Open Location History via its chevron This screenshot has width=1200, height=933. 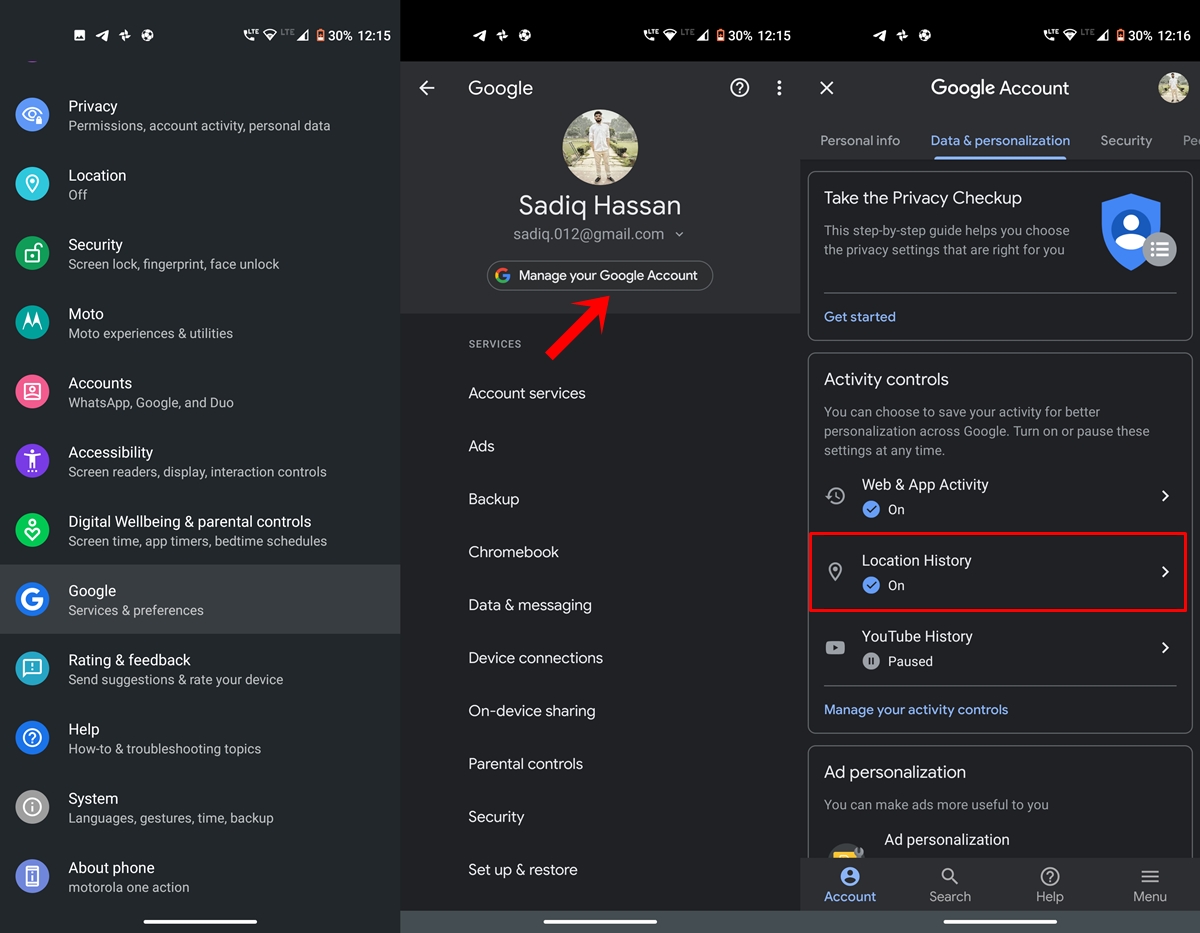click(x=1165, y=572)
